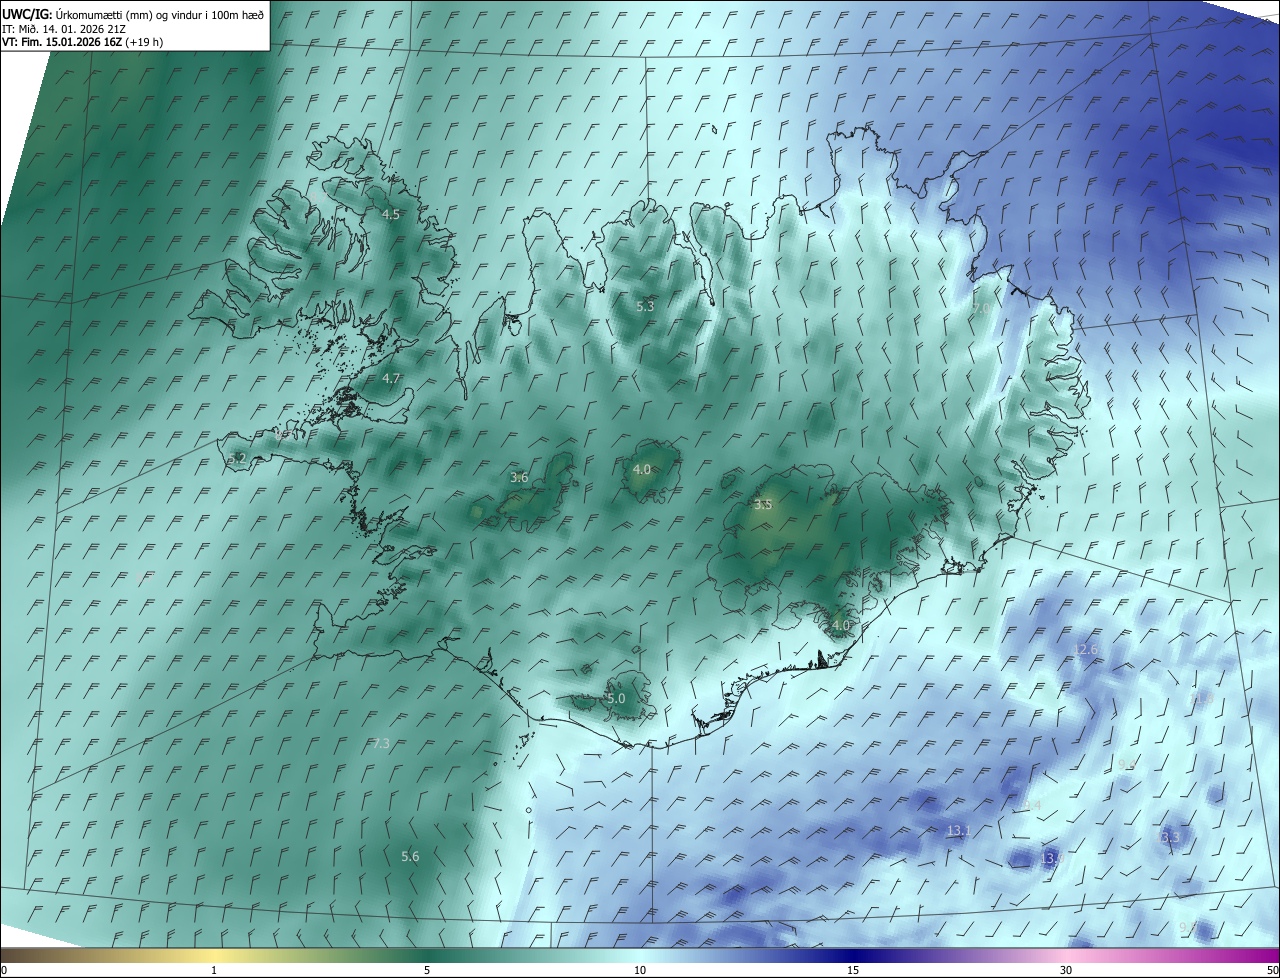Select the 7.3 value over the sea
Image resolution: width=1280 pixels, height=978 pixels.
tap(381, 744)
